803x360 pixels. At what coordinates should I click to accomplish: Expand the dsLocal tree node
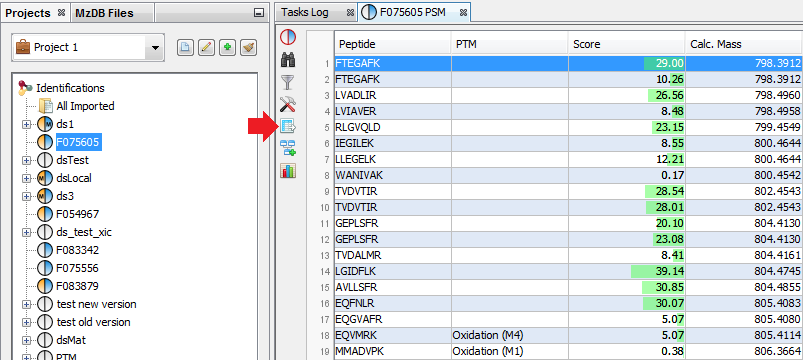tap(27, 178)
